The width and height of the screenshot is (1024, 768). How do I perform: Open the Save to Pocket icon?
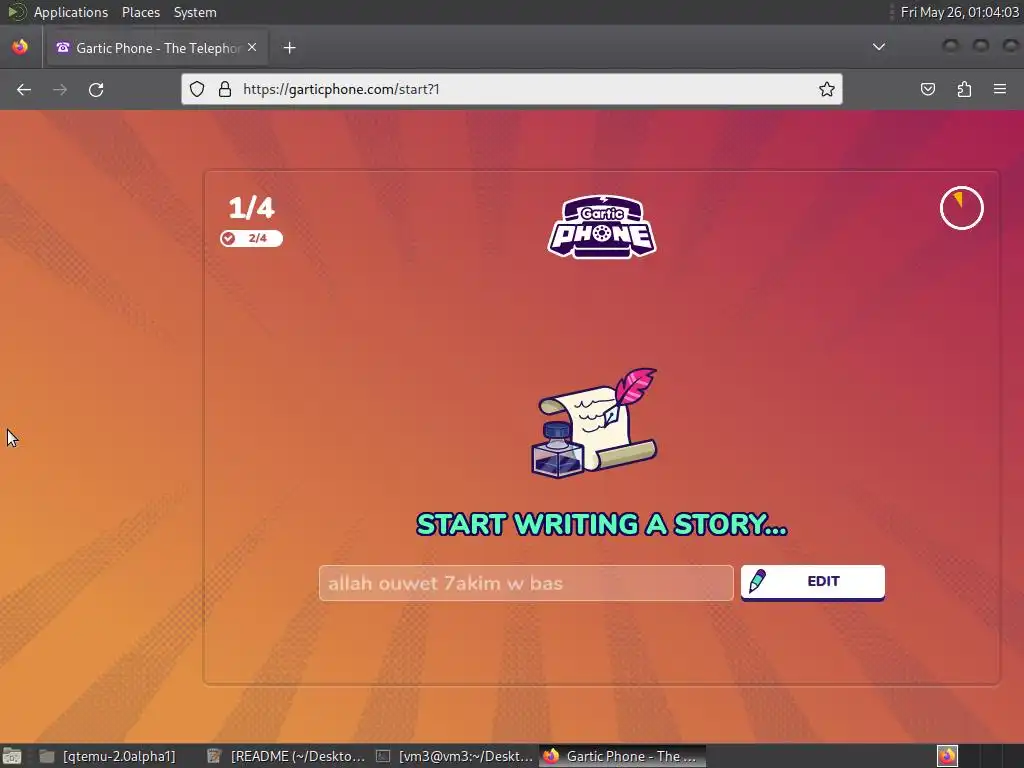927,89
